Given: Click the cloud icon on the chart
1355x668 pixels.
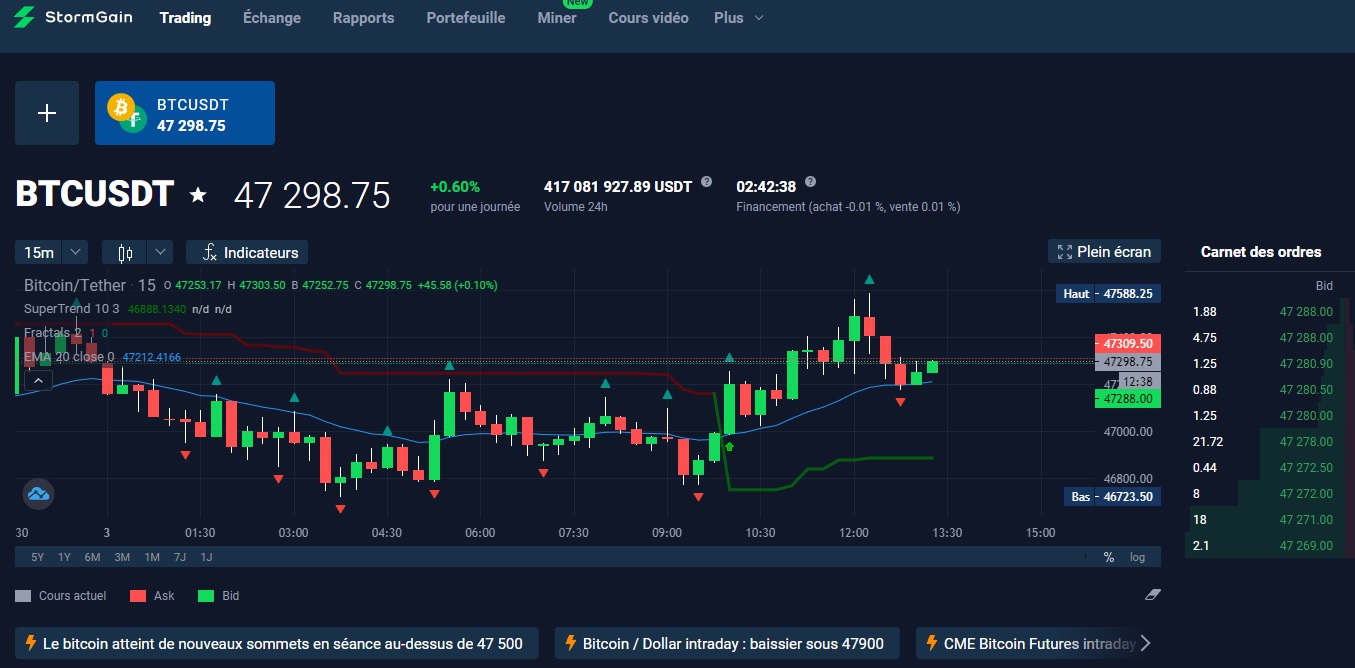Looking at the screenshot, I should point(38,494).
